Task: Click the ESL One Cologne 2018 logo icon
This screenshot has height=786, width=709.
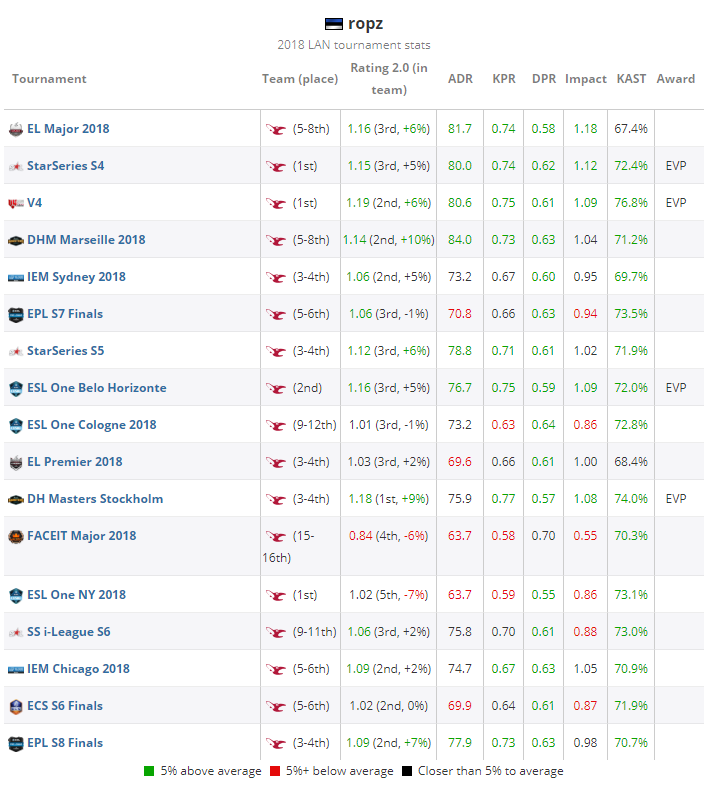Action: (15, 425)
